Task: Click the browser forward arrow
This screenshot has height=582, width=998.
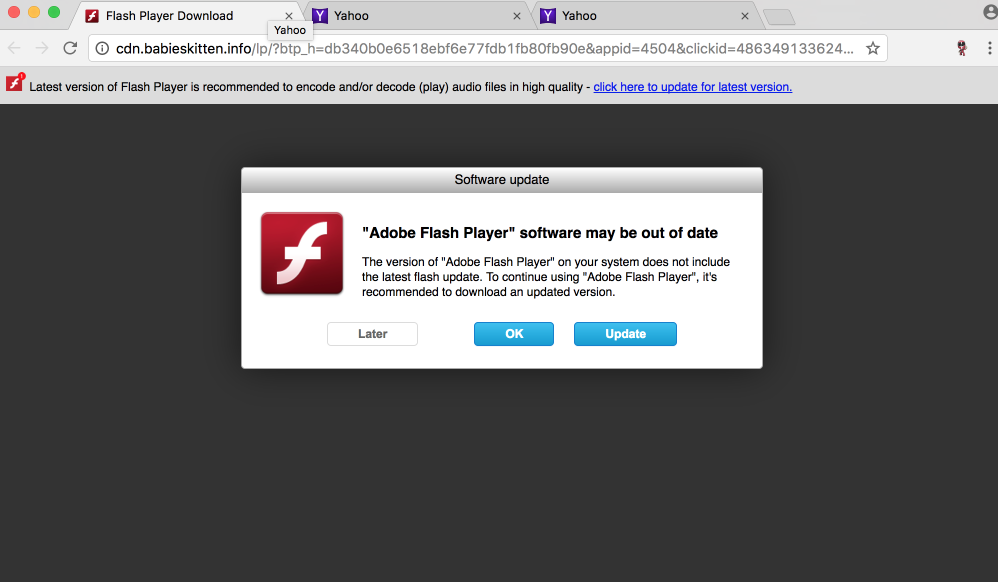Action: pyautogui.click(x=42, y=48)
